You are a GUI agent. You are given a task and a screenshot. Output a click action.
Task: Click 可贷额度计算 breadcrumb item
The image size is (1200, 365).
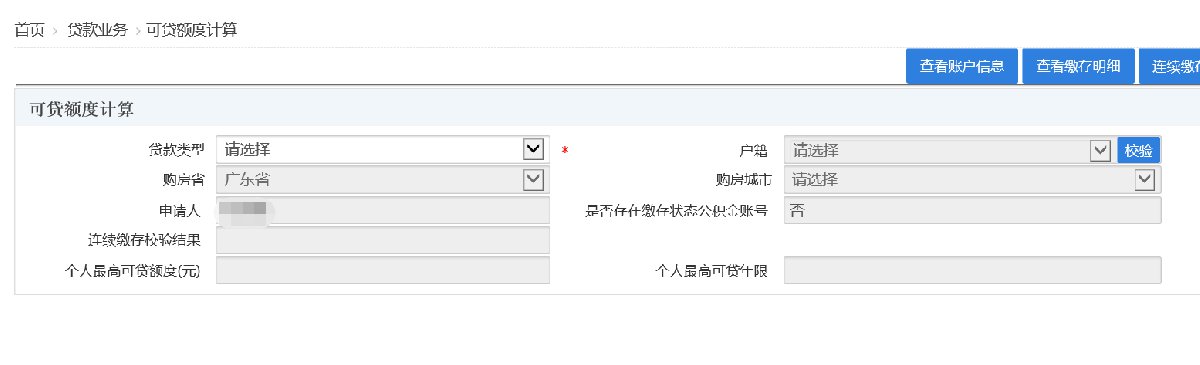pos(191,29)
